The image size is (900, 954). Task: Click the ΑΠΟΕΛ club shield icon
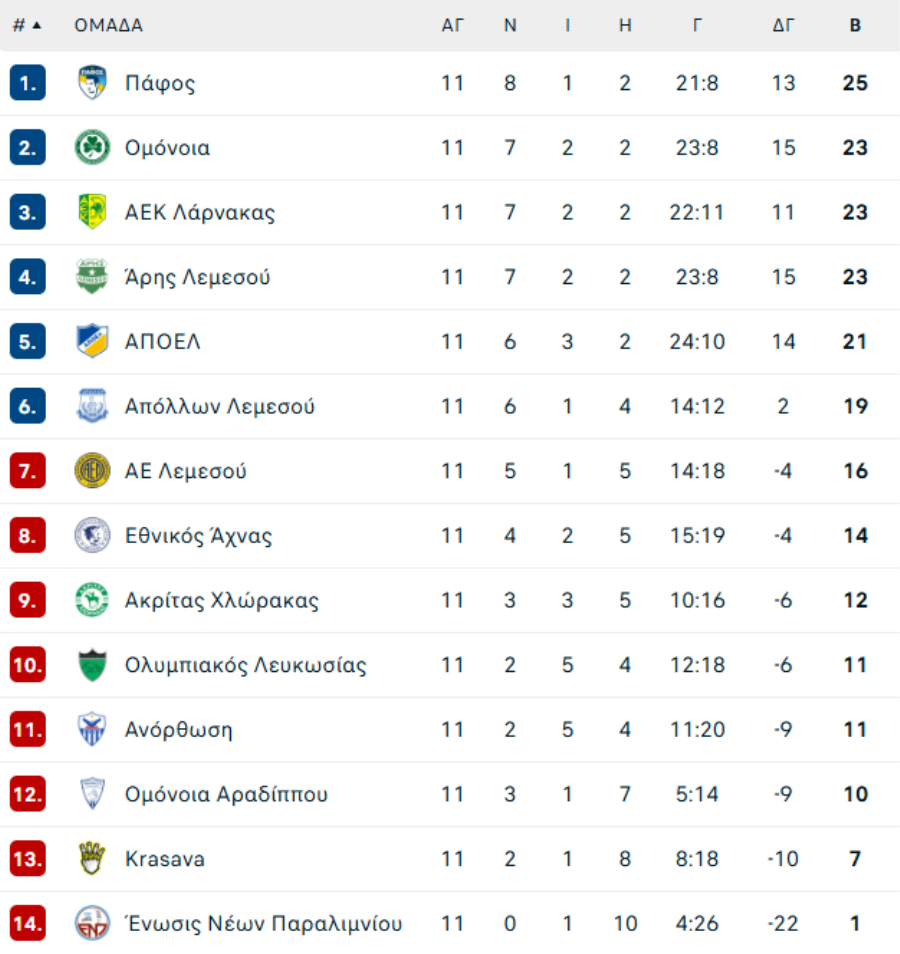92,342
